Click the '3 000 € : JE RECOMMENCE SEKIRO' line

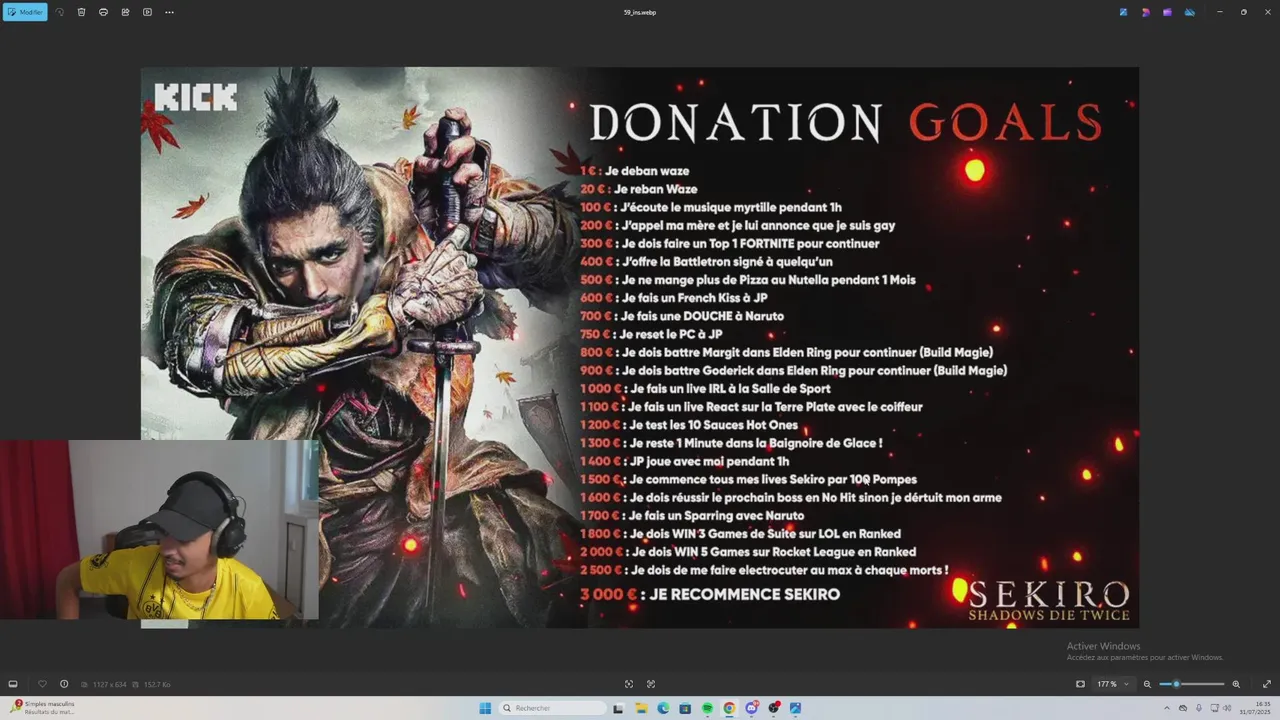[x=710, y=594]
